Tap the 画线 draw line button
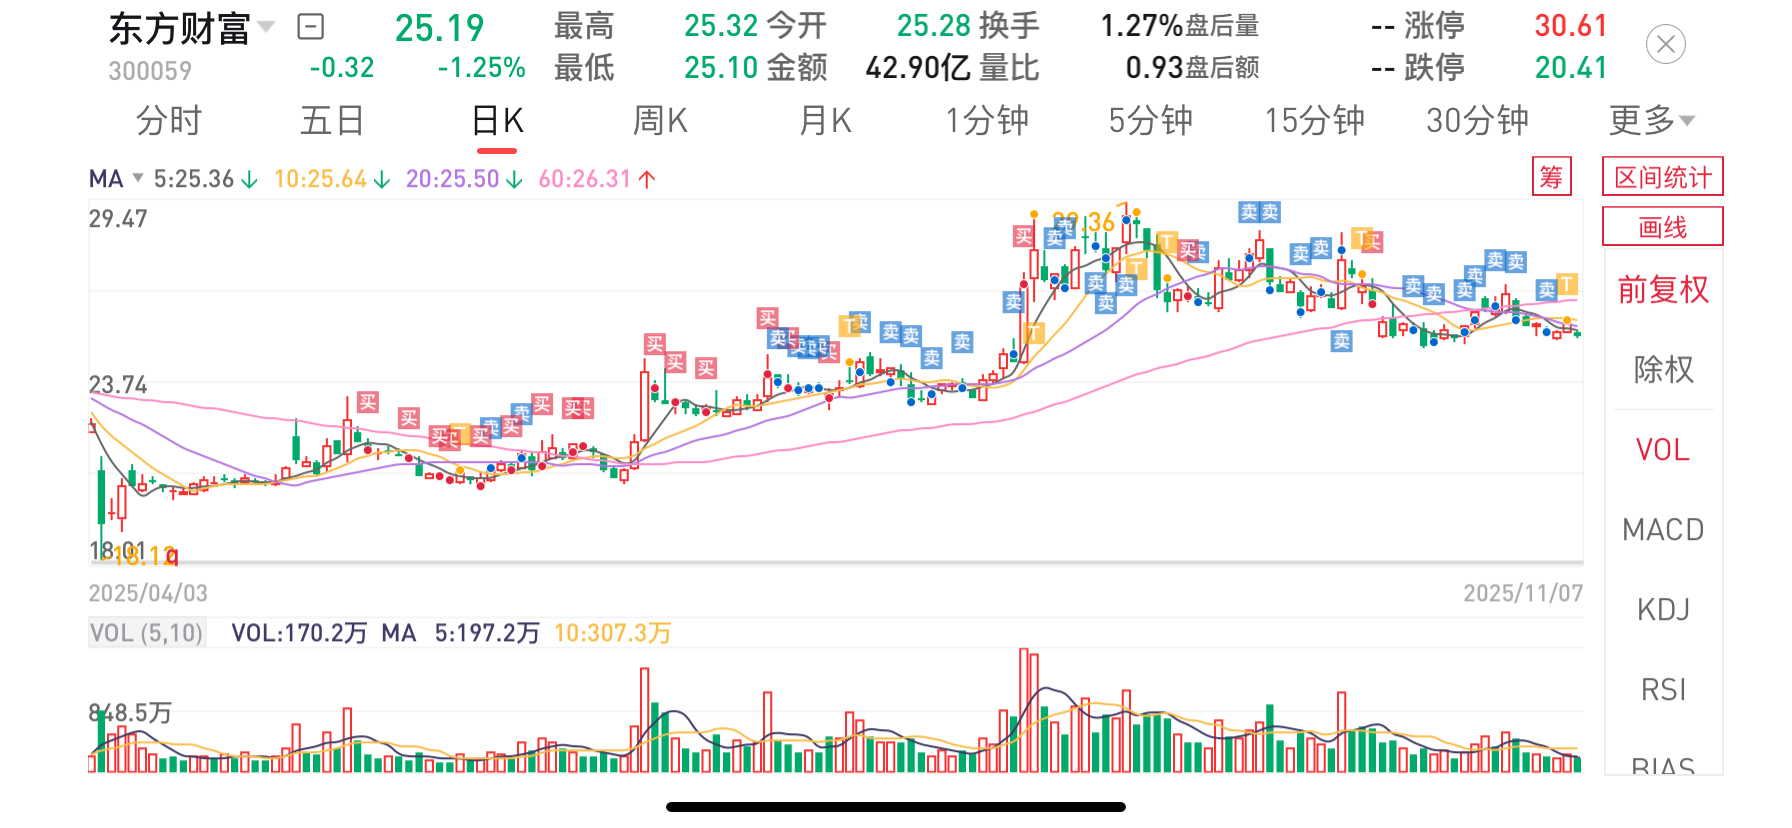The image size is (1792, 828). 1663,227
